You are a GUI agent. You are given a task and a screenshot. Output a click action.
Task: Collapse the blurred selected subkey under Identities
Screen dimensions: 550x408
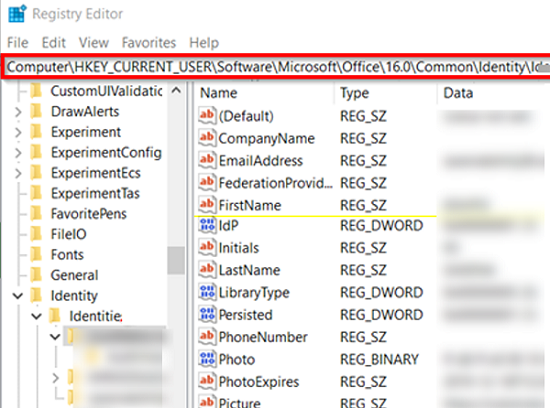point(55,337)
